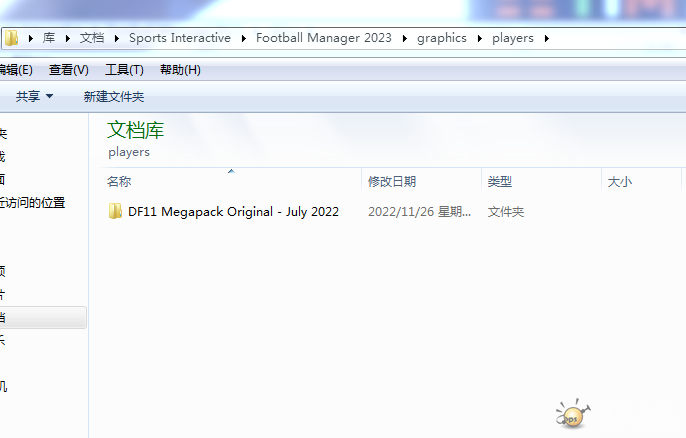The image size is (686, 438).
Task: Open the 帮助(H) menu
Action: point(180,70)
